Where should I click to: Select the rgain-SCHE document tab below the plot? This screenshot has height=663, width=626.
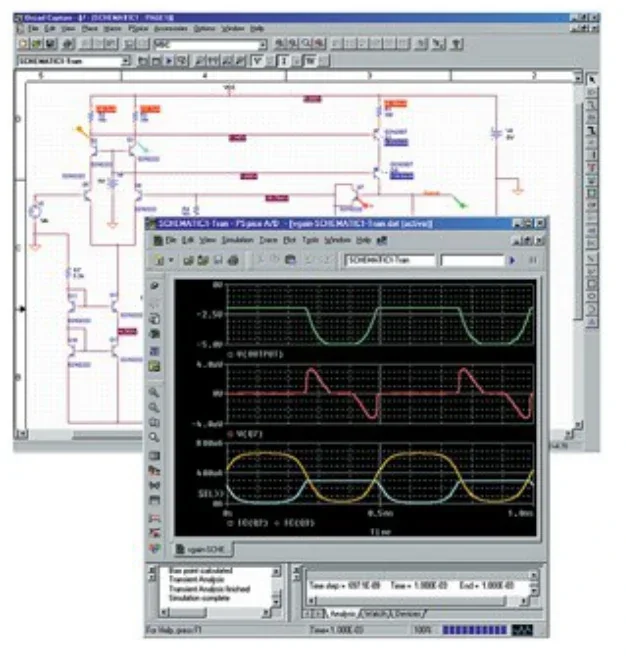pos(203,549)
